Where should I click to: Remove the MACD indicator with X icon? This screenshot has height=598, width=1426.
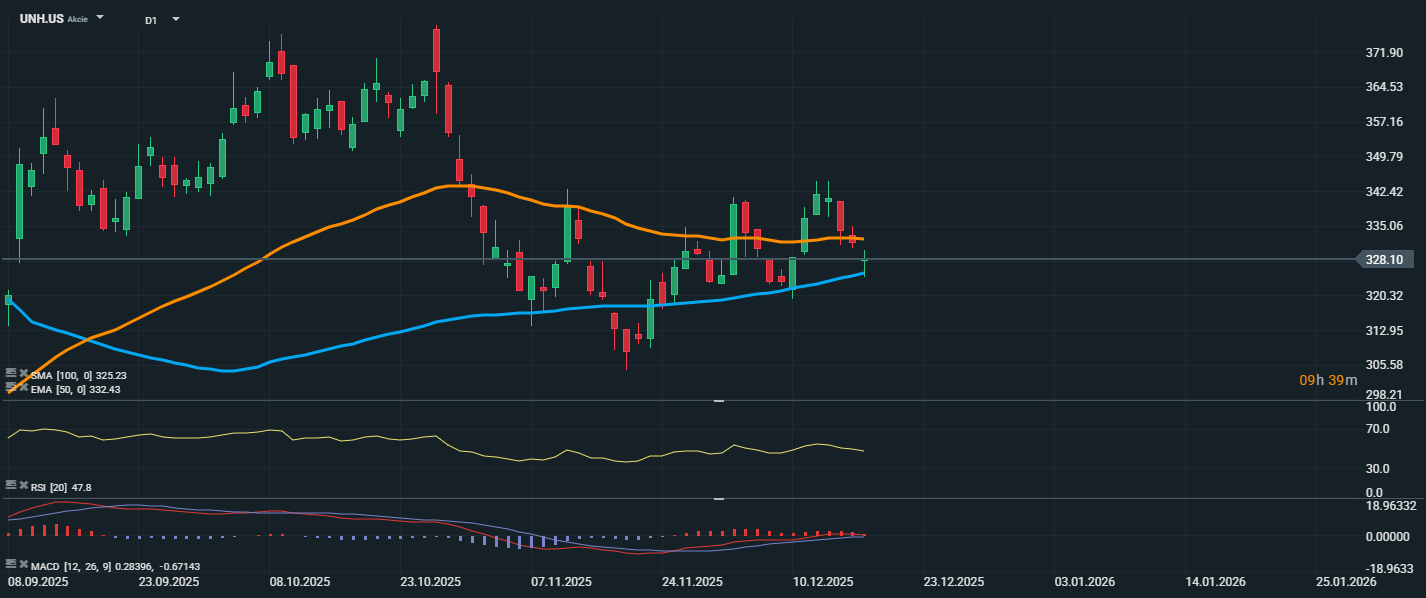(22, 563)
